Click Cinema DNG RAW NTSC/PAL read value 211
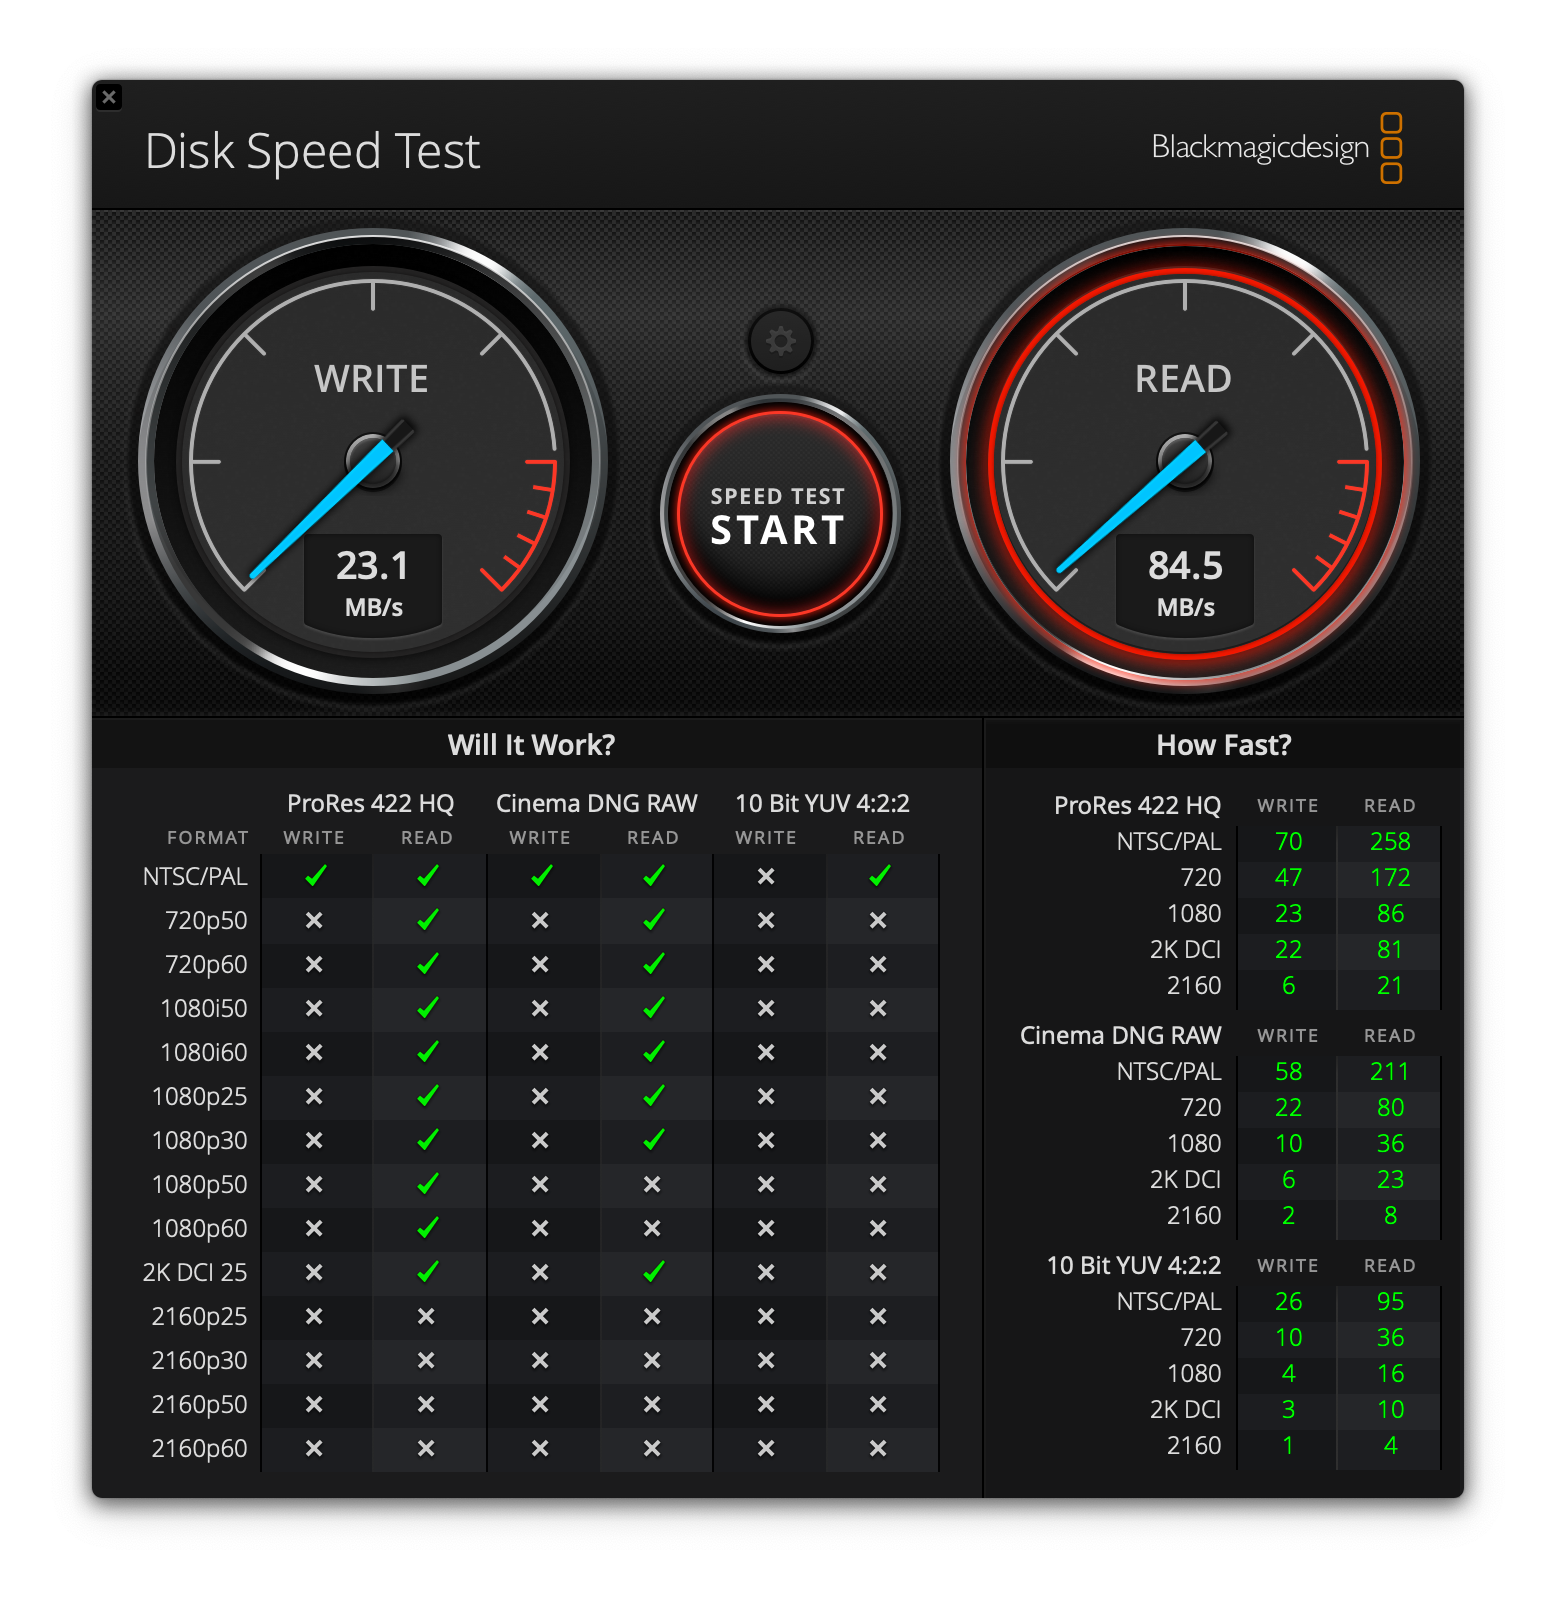 tap(1390, 1072)
